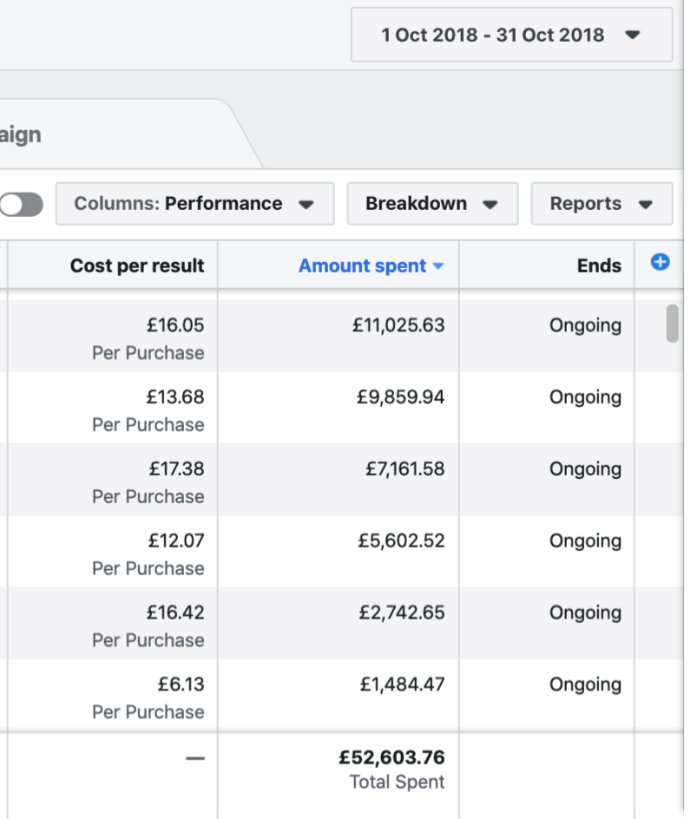Expand the Columns: Performance dropdown
This screenshot has height=819, width=688.
click(194, 204)
